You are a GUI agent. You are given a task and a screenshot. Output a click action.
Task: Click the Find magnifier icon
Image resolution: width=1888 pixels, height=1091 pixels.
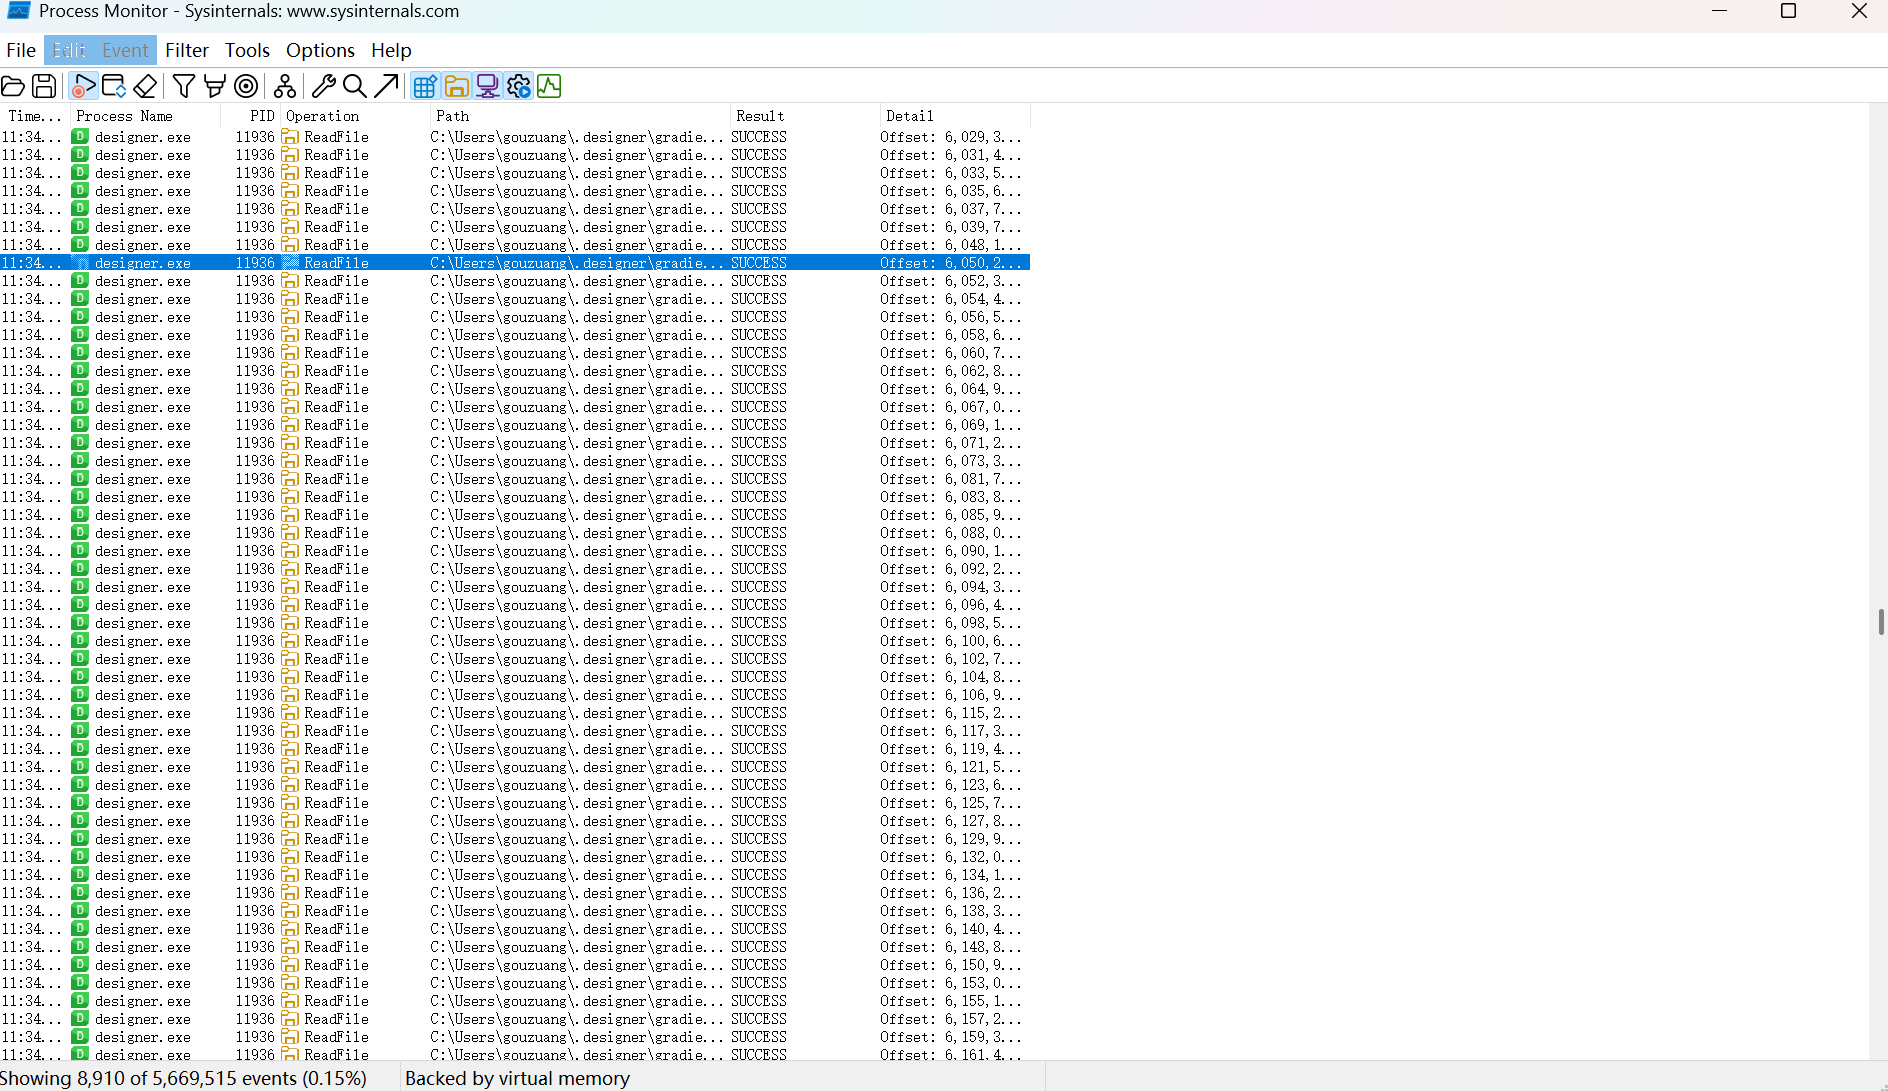click(x=354, y=86)
